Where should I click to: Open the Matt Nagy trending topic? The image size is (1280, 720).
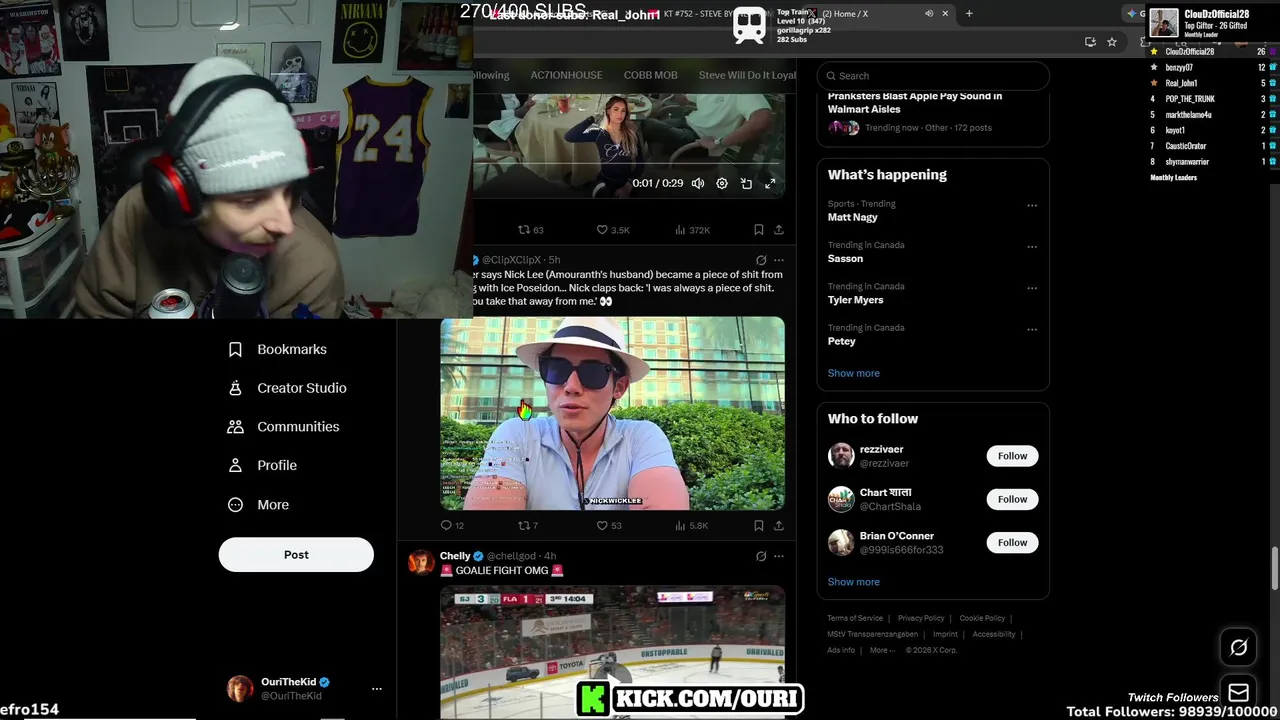click(853, 217)
